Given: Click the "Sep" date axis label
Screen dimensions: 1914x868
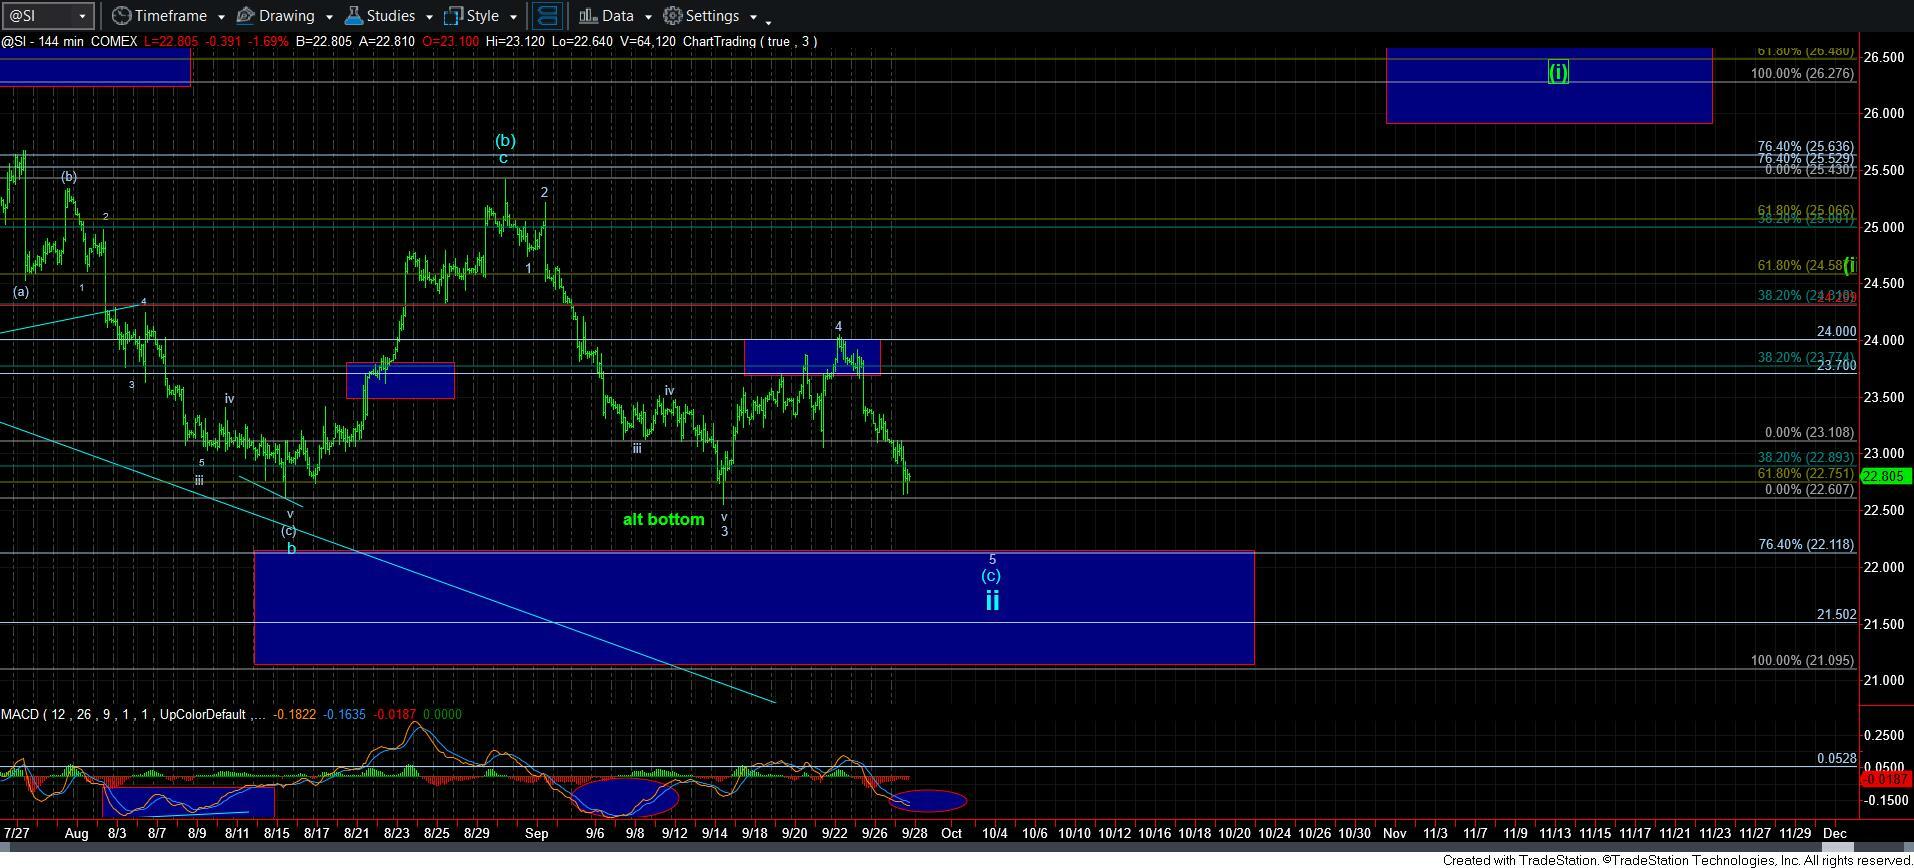Looking at the screenshot, I should click(x=536, y=833).
